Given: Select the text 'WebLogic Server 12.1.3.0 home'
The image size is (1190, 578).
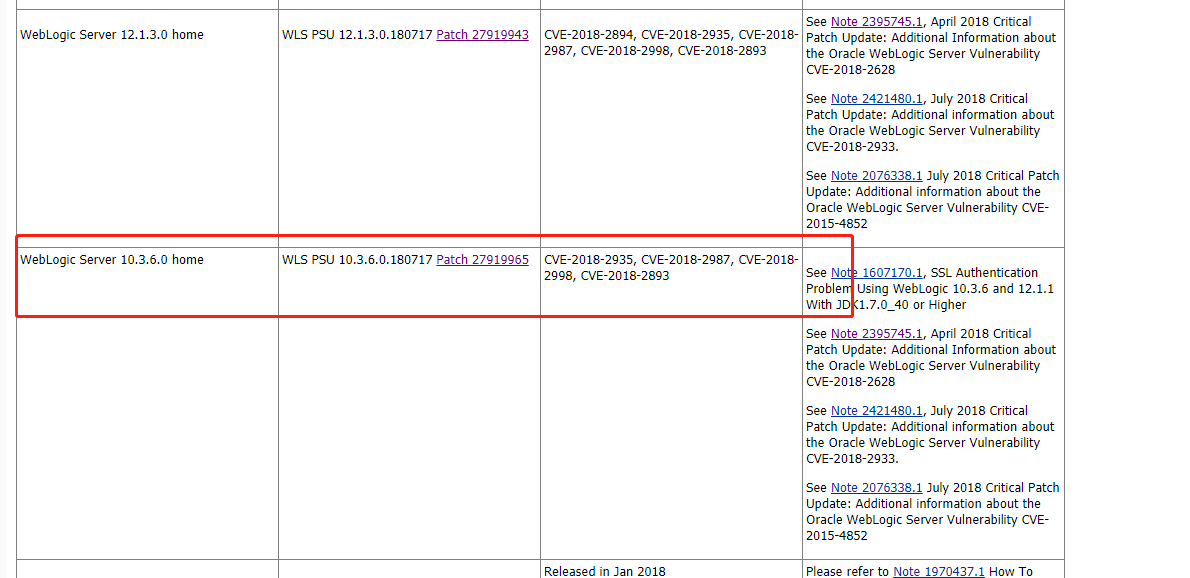Looking at the screenshot, I should [112, 35].
